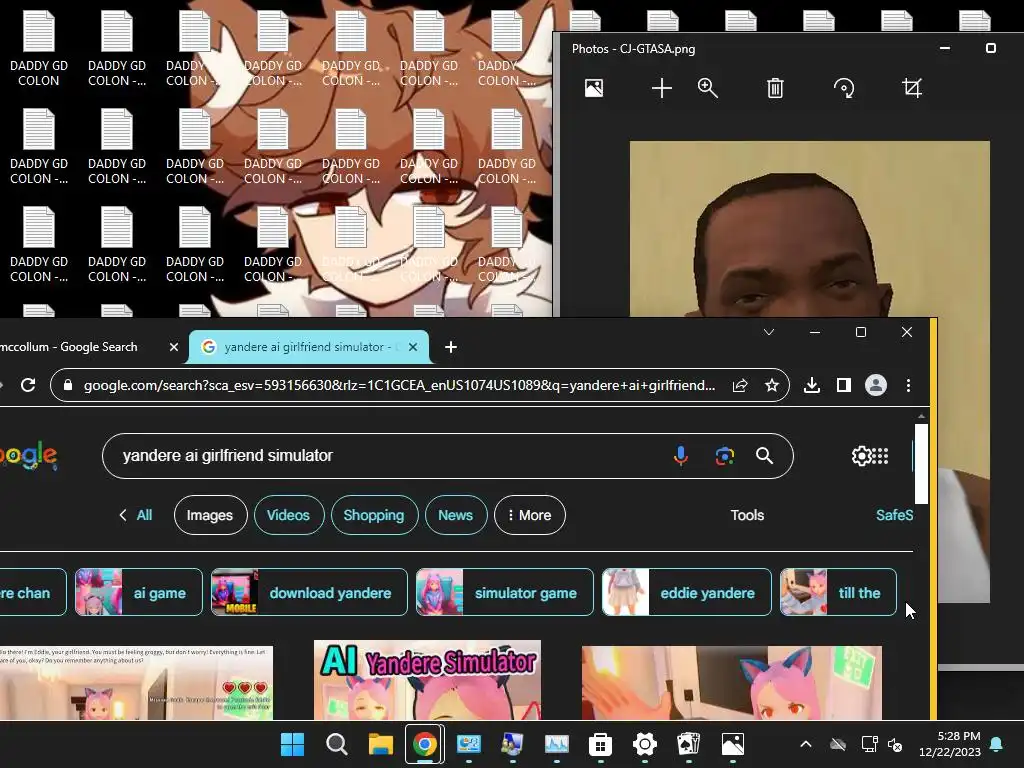This screenshot has height=768, width=1024.
Task: Click the Google search magnifier button
Action: tap(764, 456)
